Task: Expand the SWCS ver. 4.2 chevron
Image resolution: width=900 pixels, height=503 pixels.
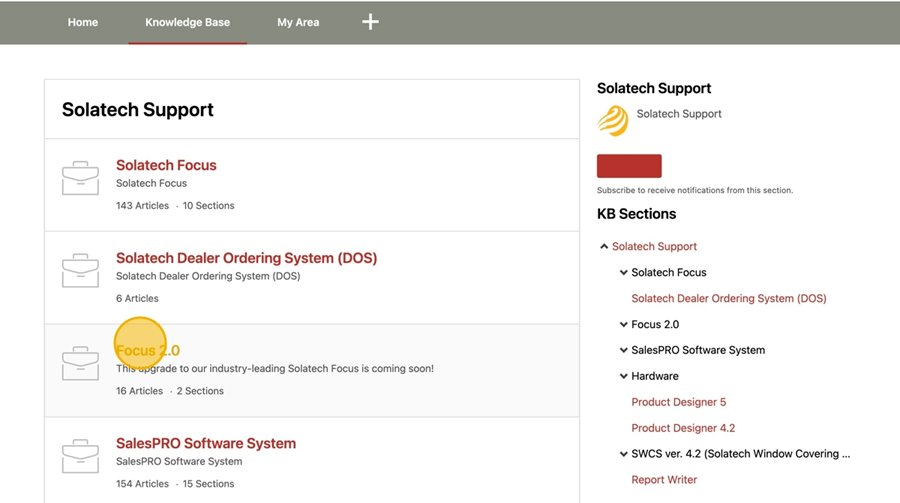Action: (623, 454)
